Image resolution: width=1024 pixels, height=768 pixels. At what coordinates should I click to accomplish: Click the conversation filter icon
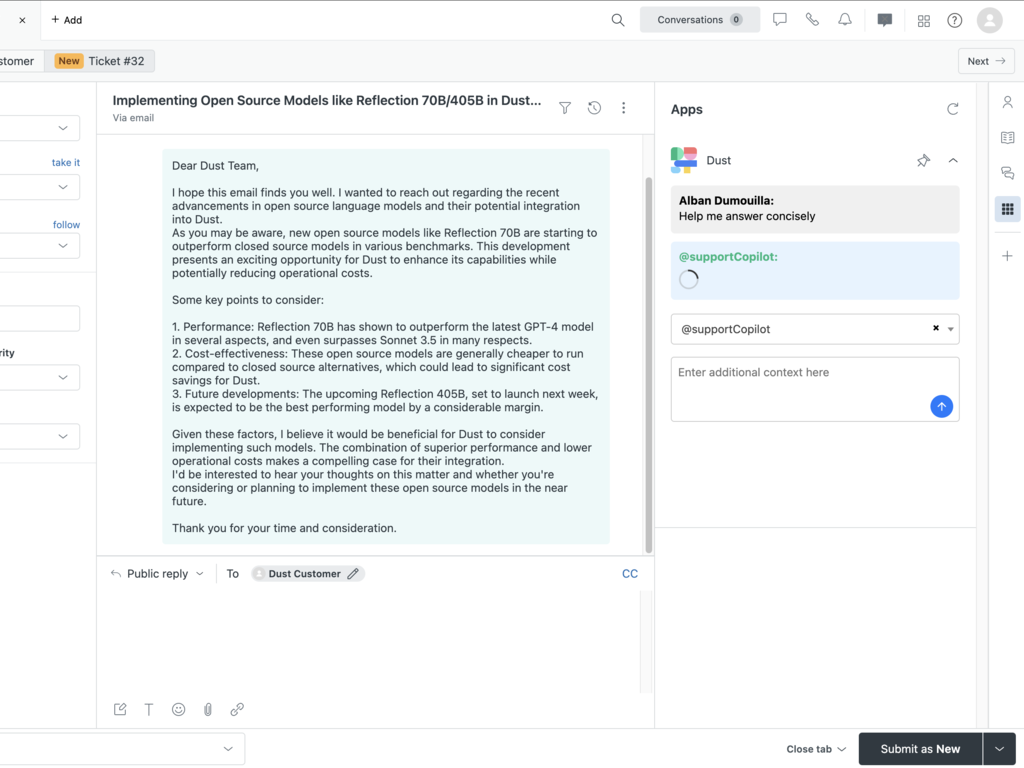pyautogui.click(x=565, y=108)
